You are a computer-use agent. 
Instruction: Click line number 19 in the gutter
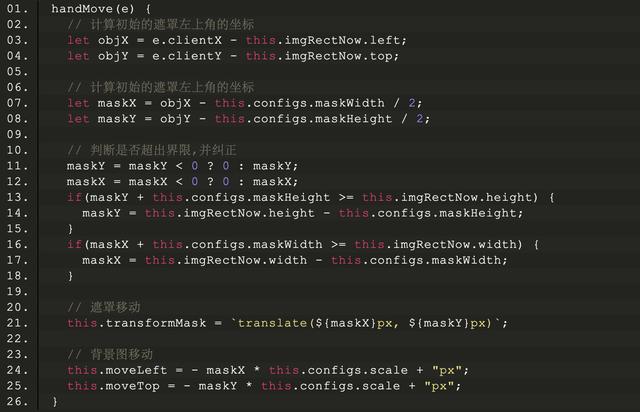click(18, 292)
